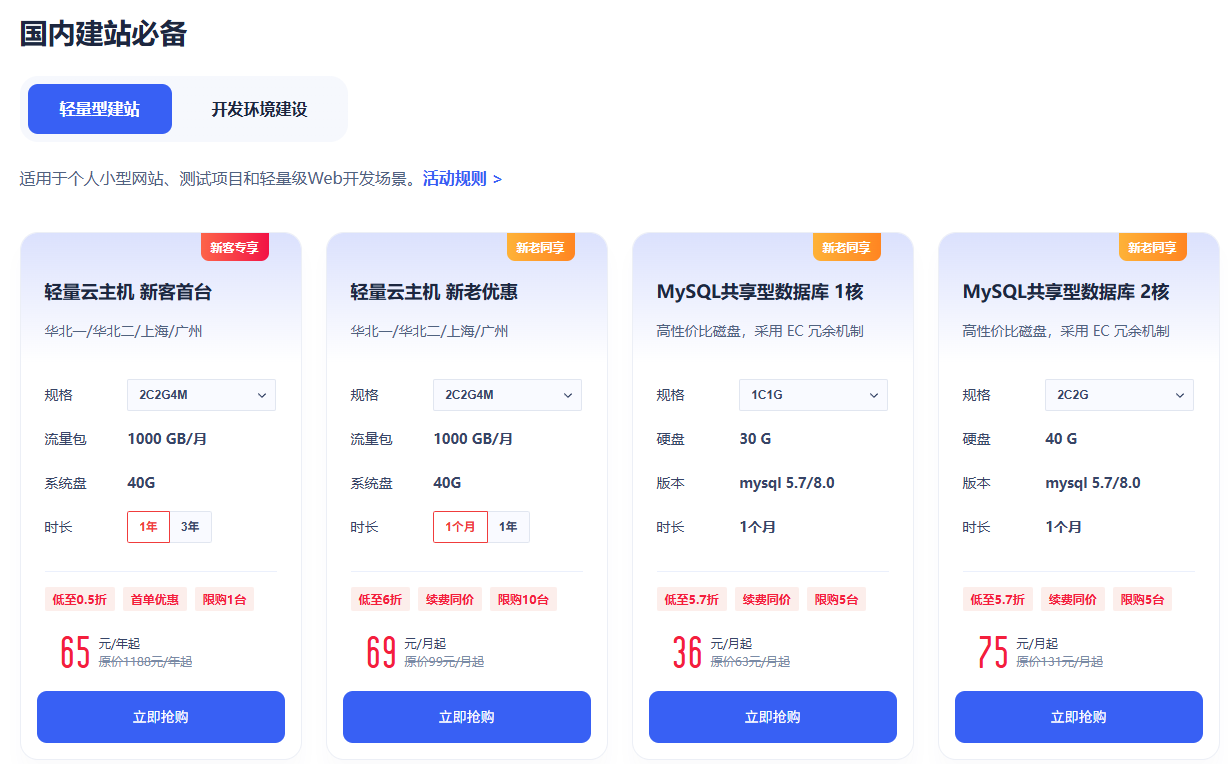
Task: Click 续费同价 tag in MySQL 2核 card
Action: pyautogui.click(x=1073, y=600)
